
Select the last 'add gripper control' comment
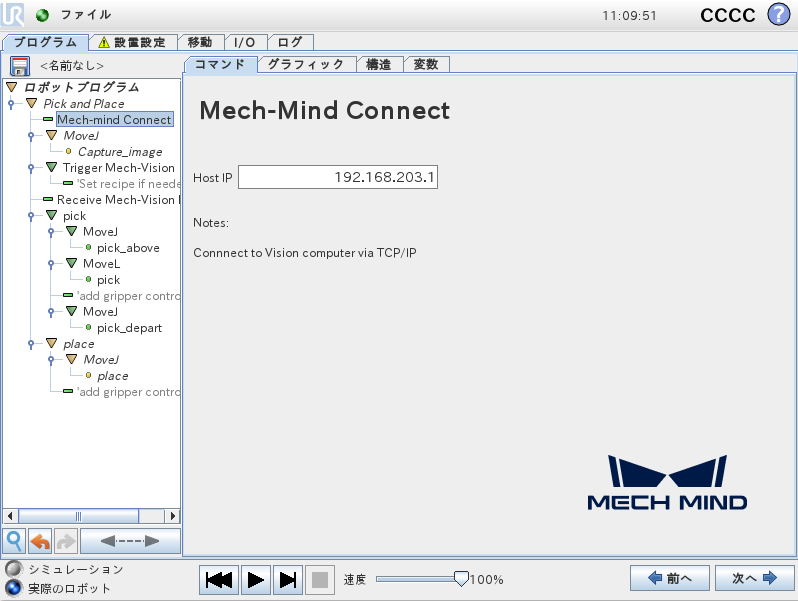pos(128,392)
